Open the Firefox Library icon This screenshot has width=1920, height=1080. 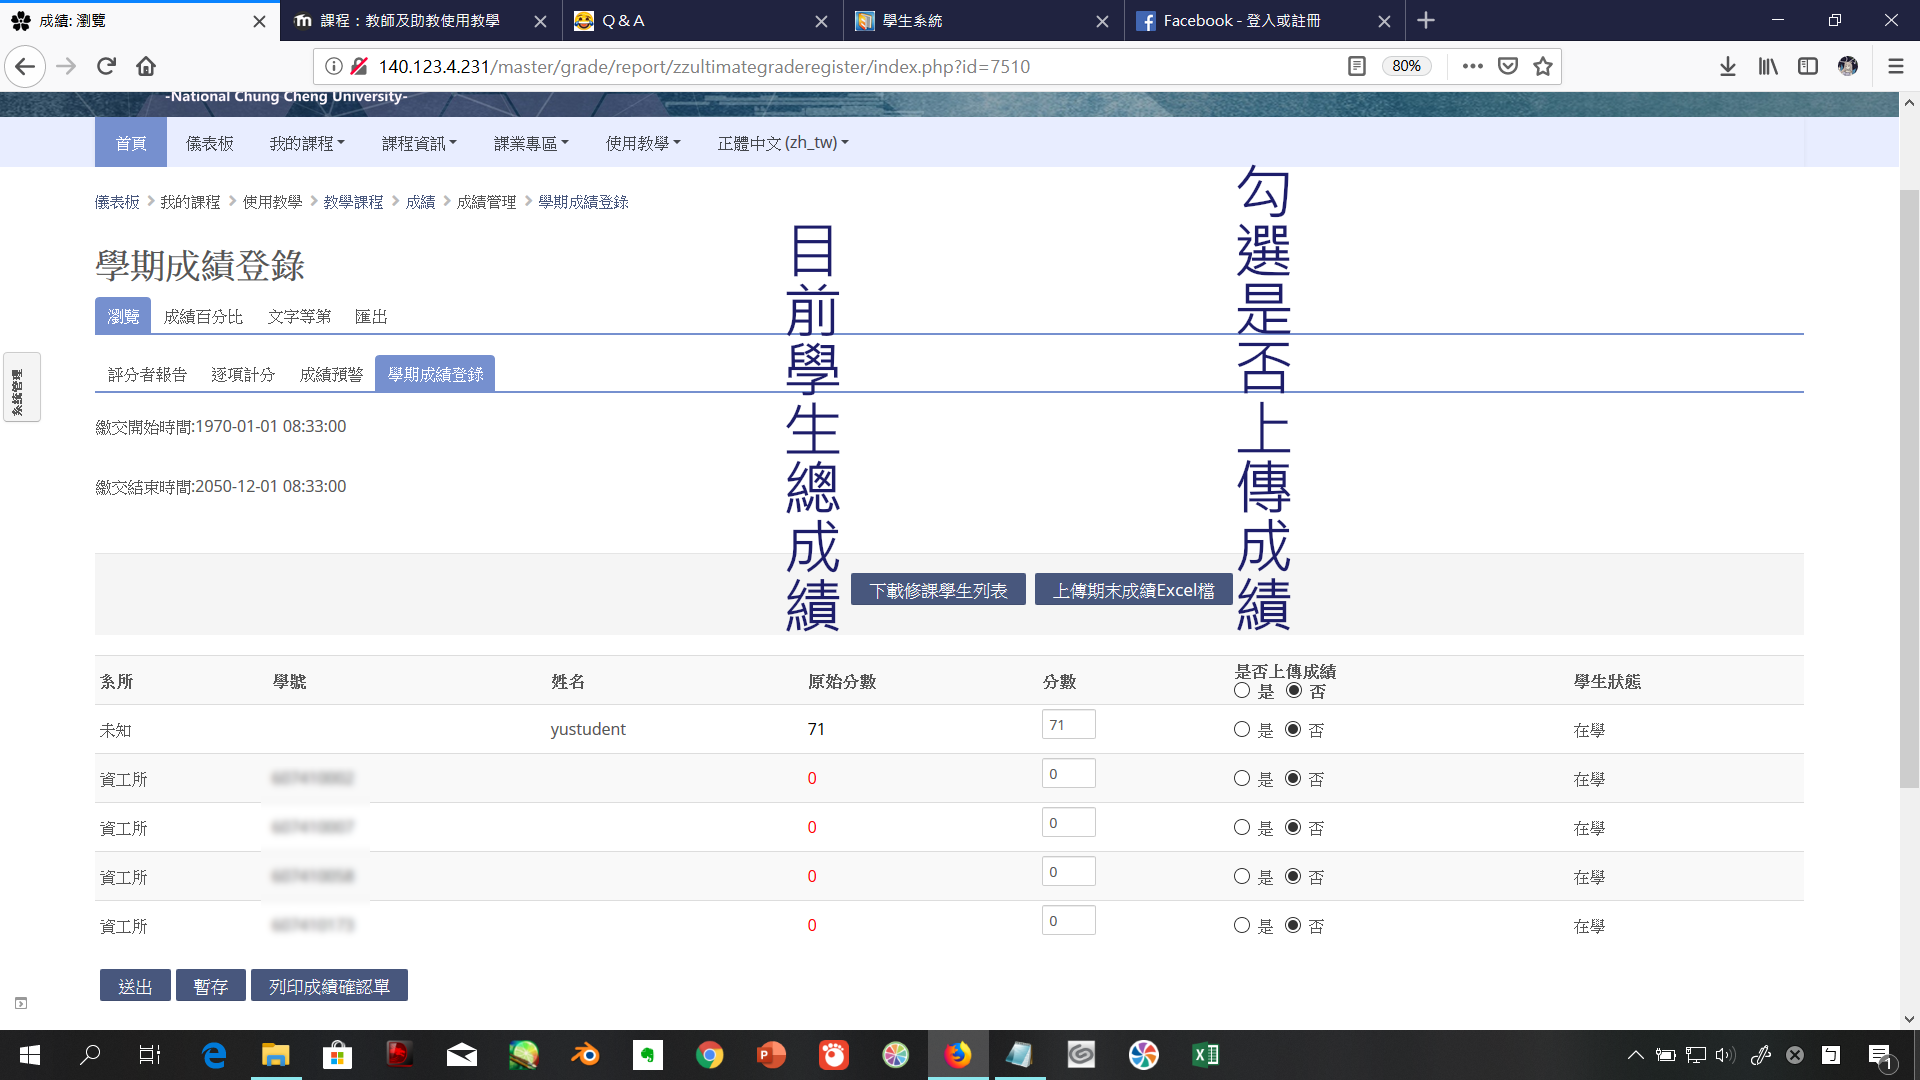(1767, 66)
